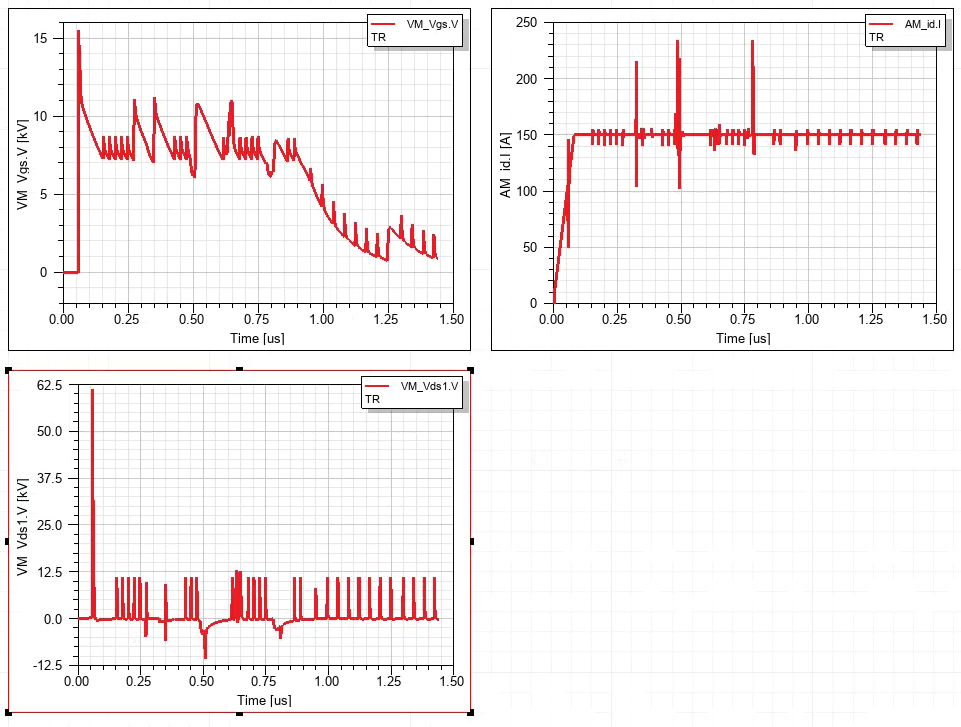Click the -12.5 tick label on VM_Vds1.V axis
Screen dimensions: 961x727
coord(47,665)
